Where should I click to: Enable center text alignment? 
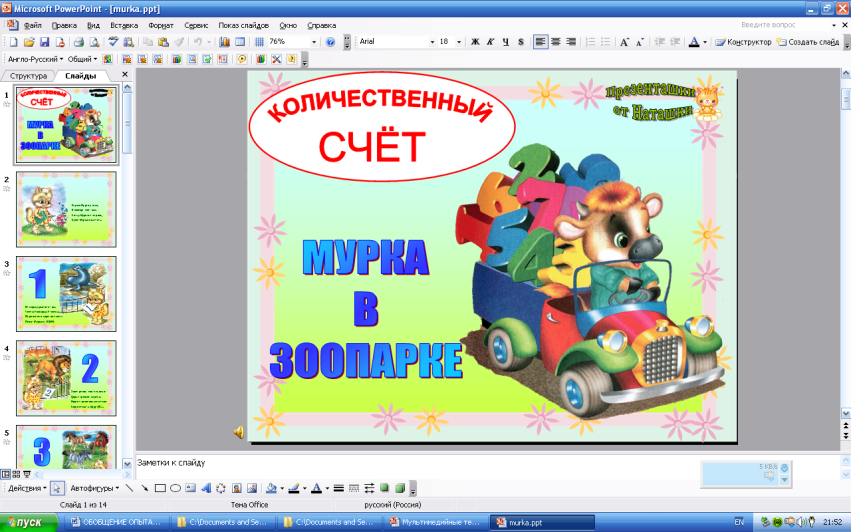pos(556,42)
